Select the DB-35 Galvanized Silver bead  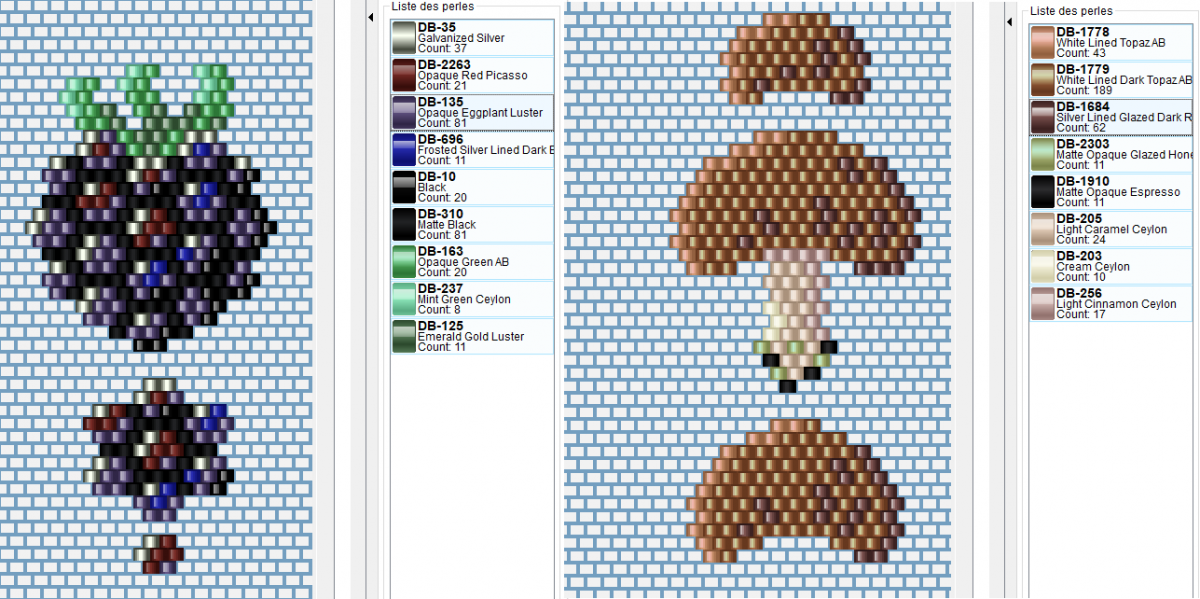[x=470, y=37]
